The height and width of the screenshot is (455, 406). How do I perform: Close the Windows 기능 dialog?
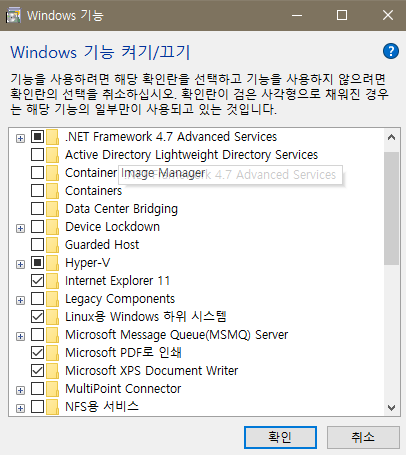(x=388, y=15)
